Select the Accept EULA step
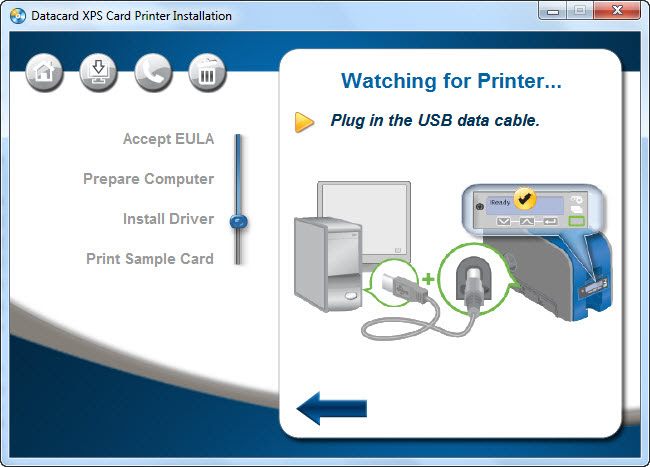Screen dimensions: 650x467 tap(168, 139)
